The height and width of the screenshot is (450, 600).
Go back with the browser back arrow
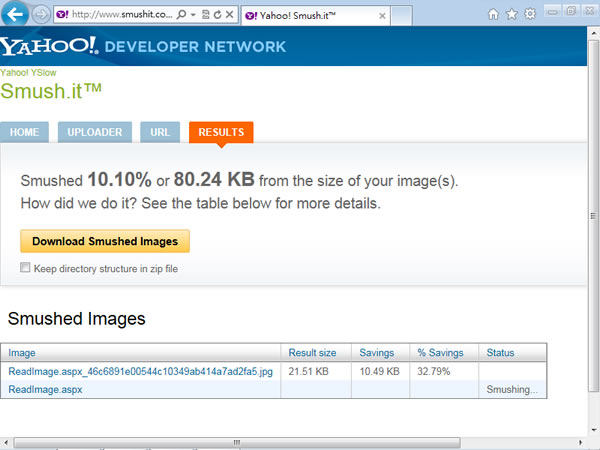click(15, 14)
